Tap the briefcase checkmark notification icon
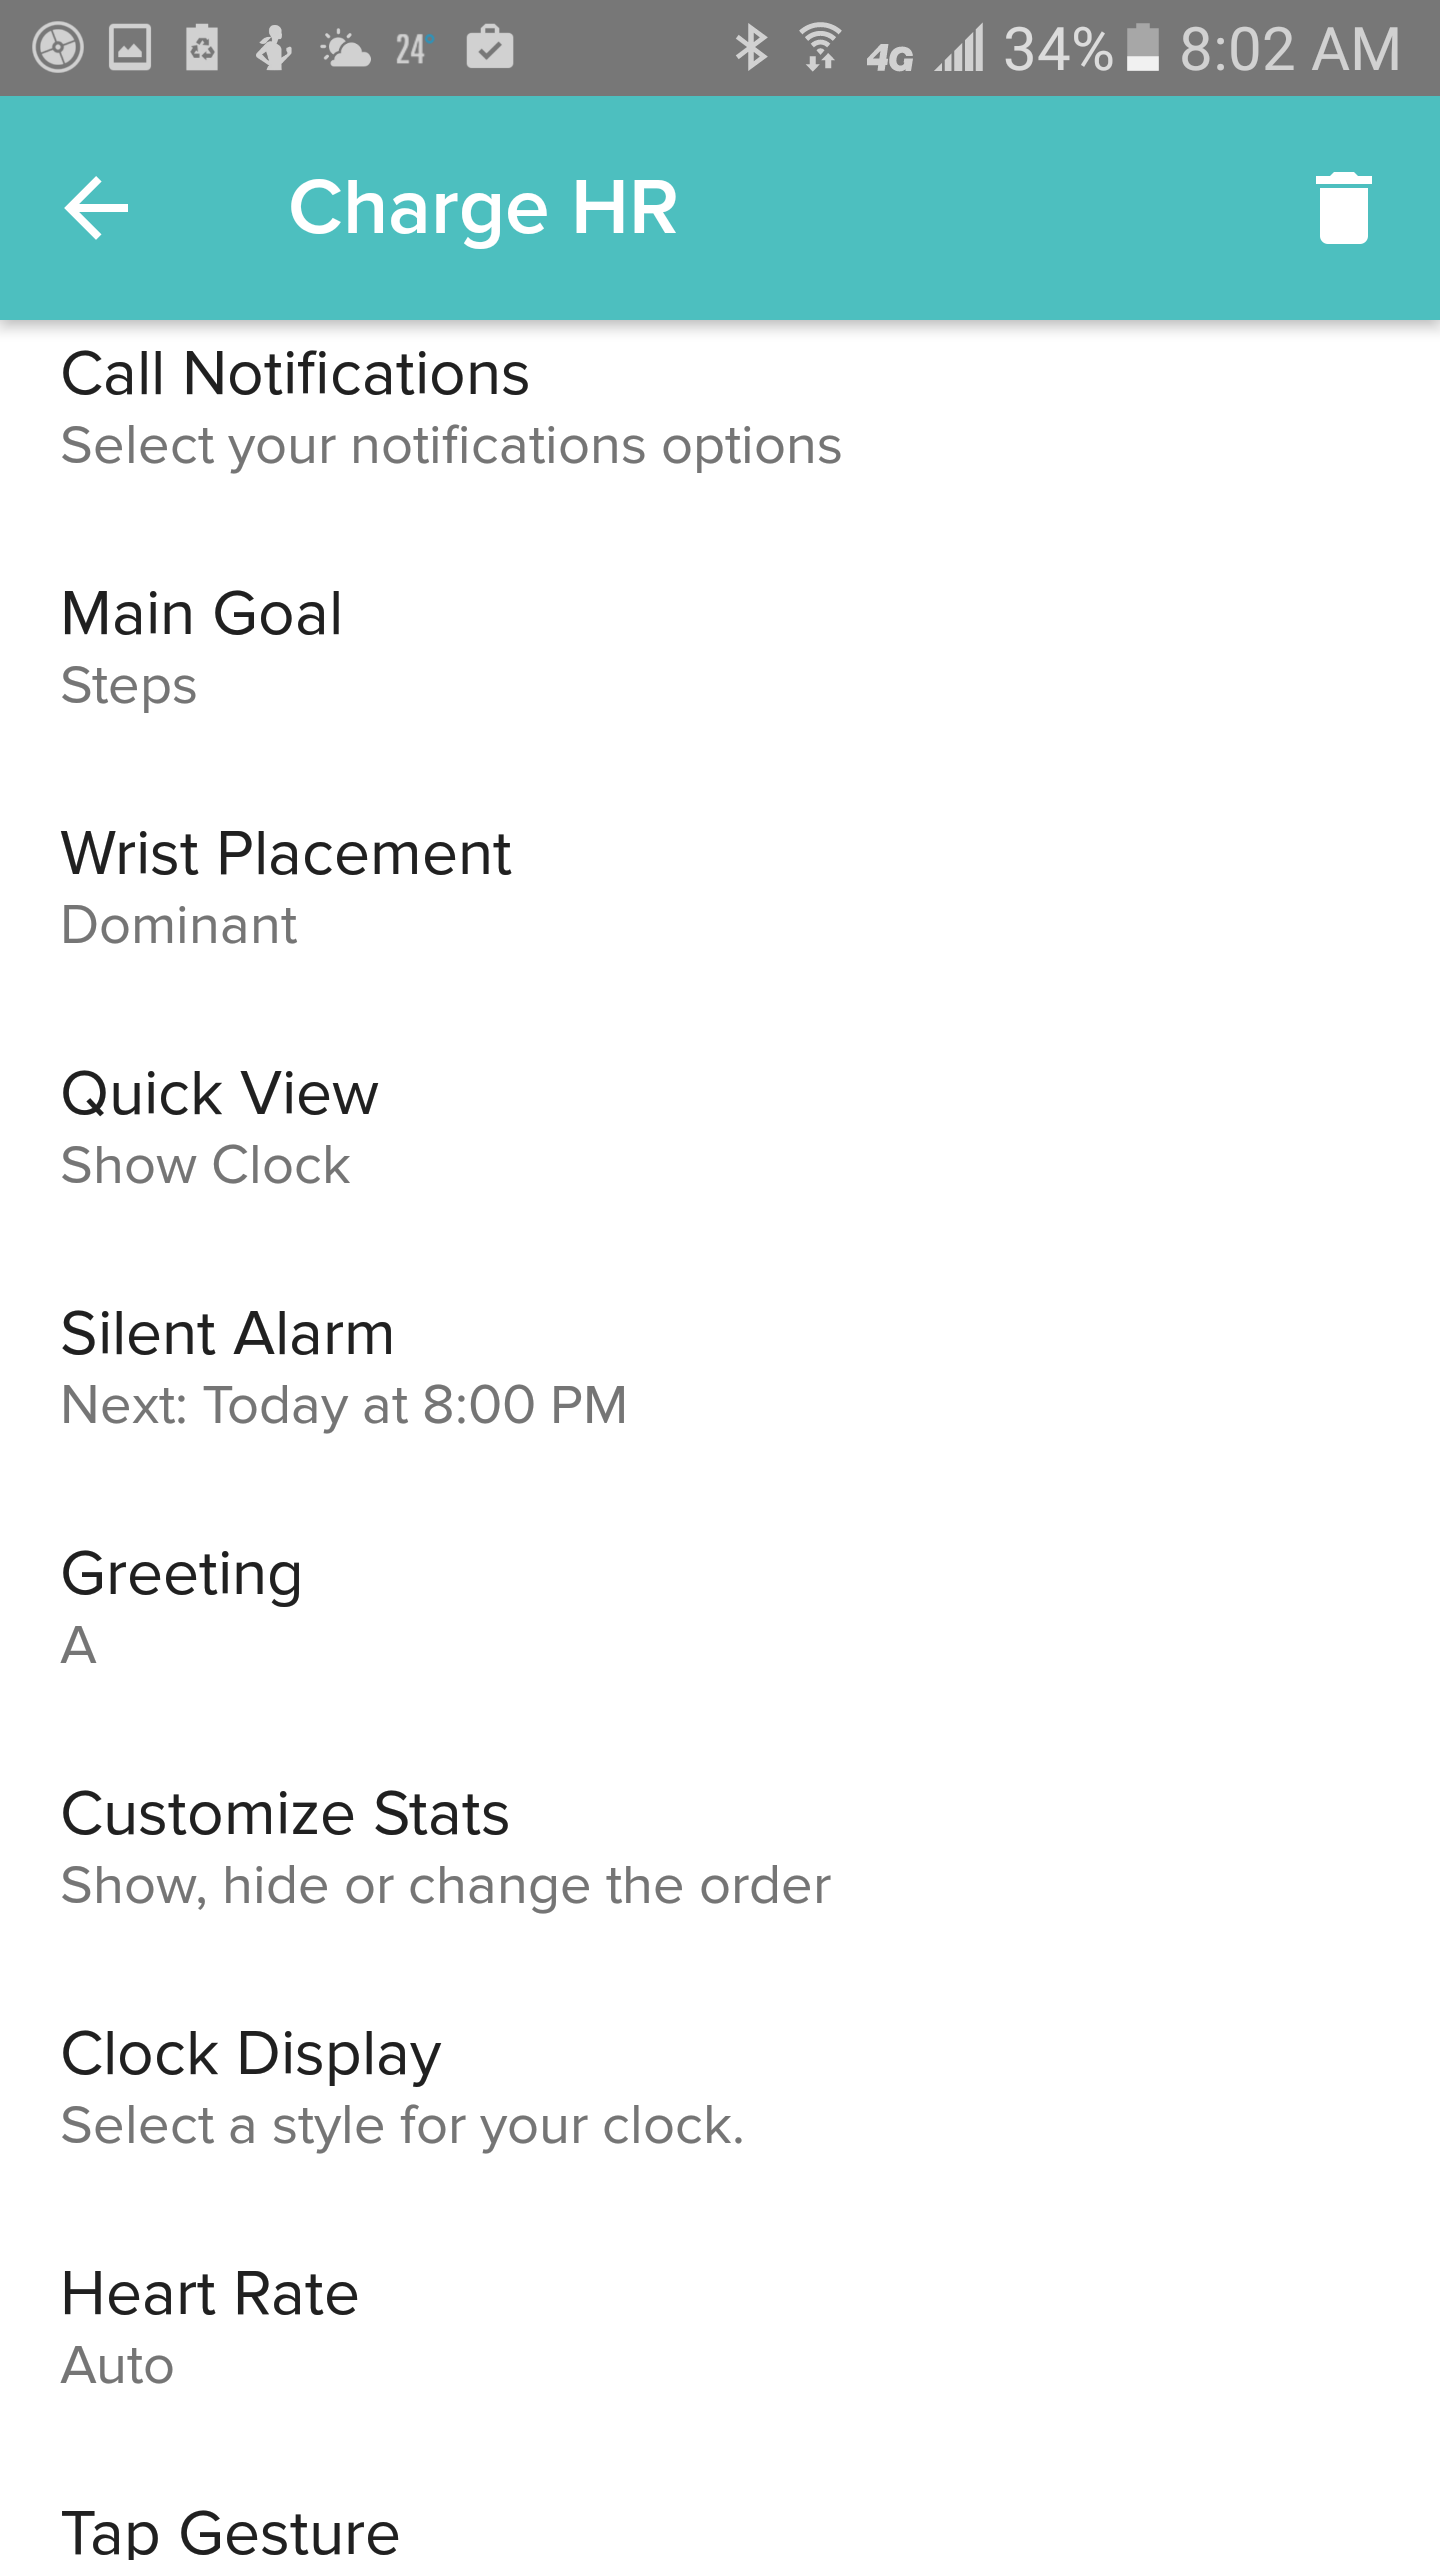Image resolution: width=1440 pixels, height=2560 pixels. pos(490,48)
